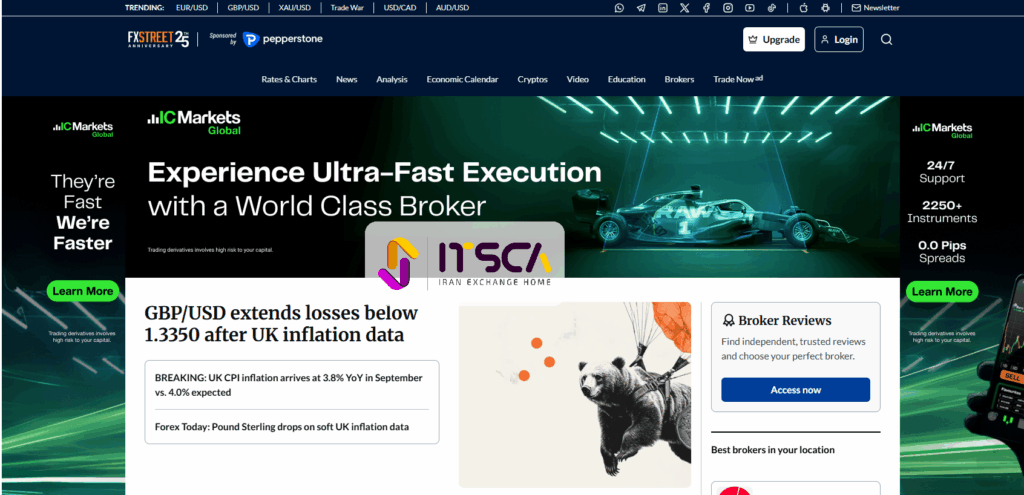Visit the LinkedIn page icon
Image resolution: width=1024 pixels, height=495 pixels.
coord(663,8)
